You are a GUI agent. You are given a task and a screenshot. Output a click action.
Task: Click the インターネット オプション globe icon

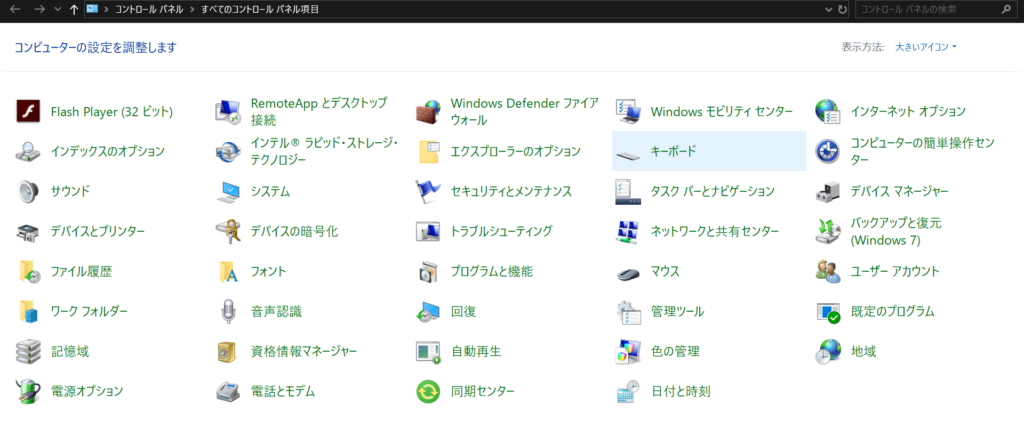coord(827,112)
